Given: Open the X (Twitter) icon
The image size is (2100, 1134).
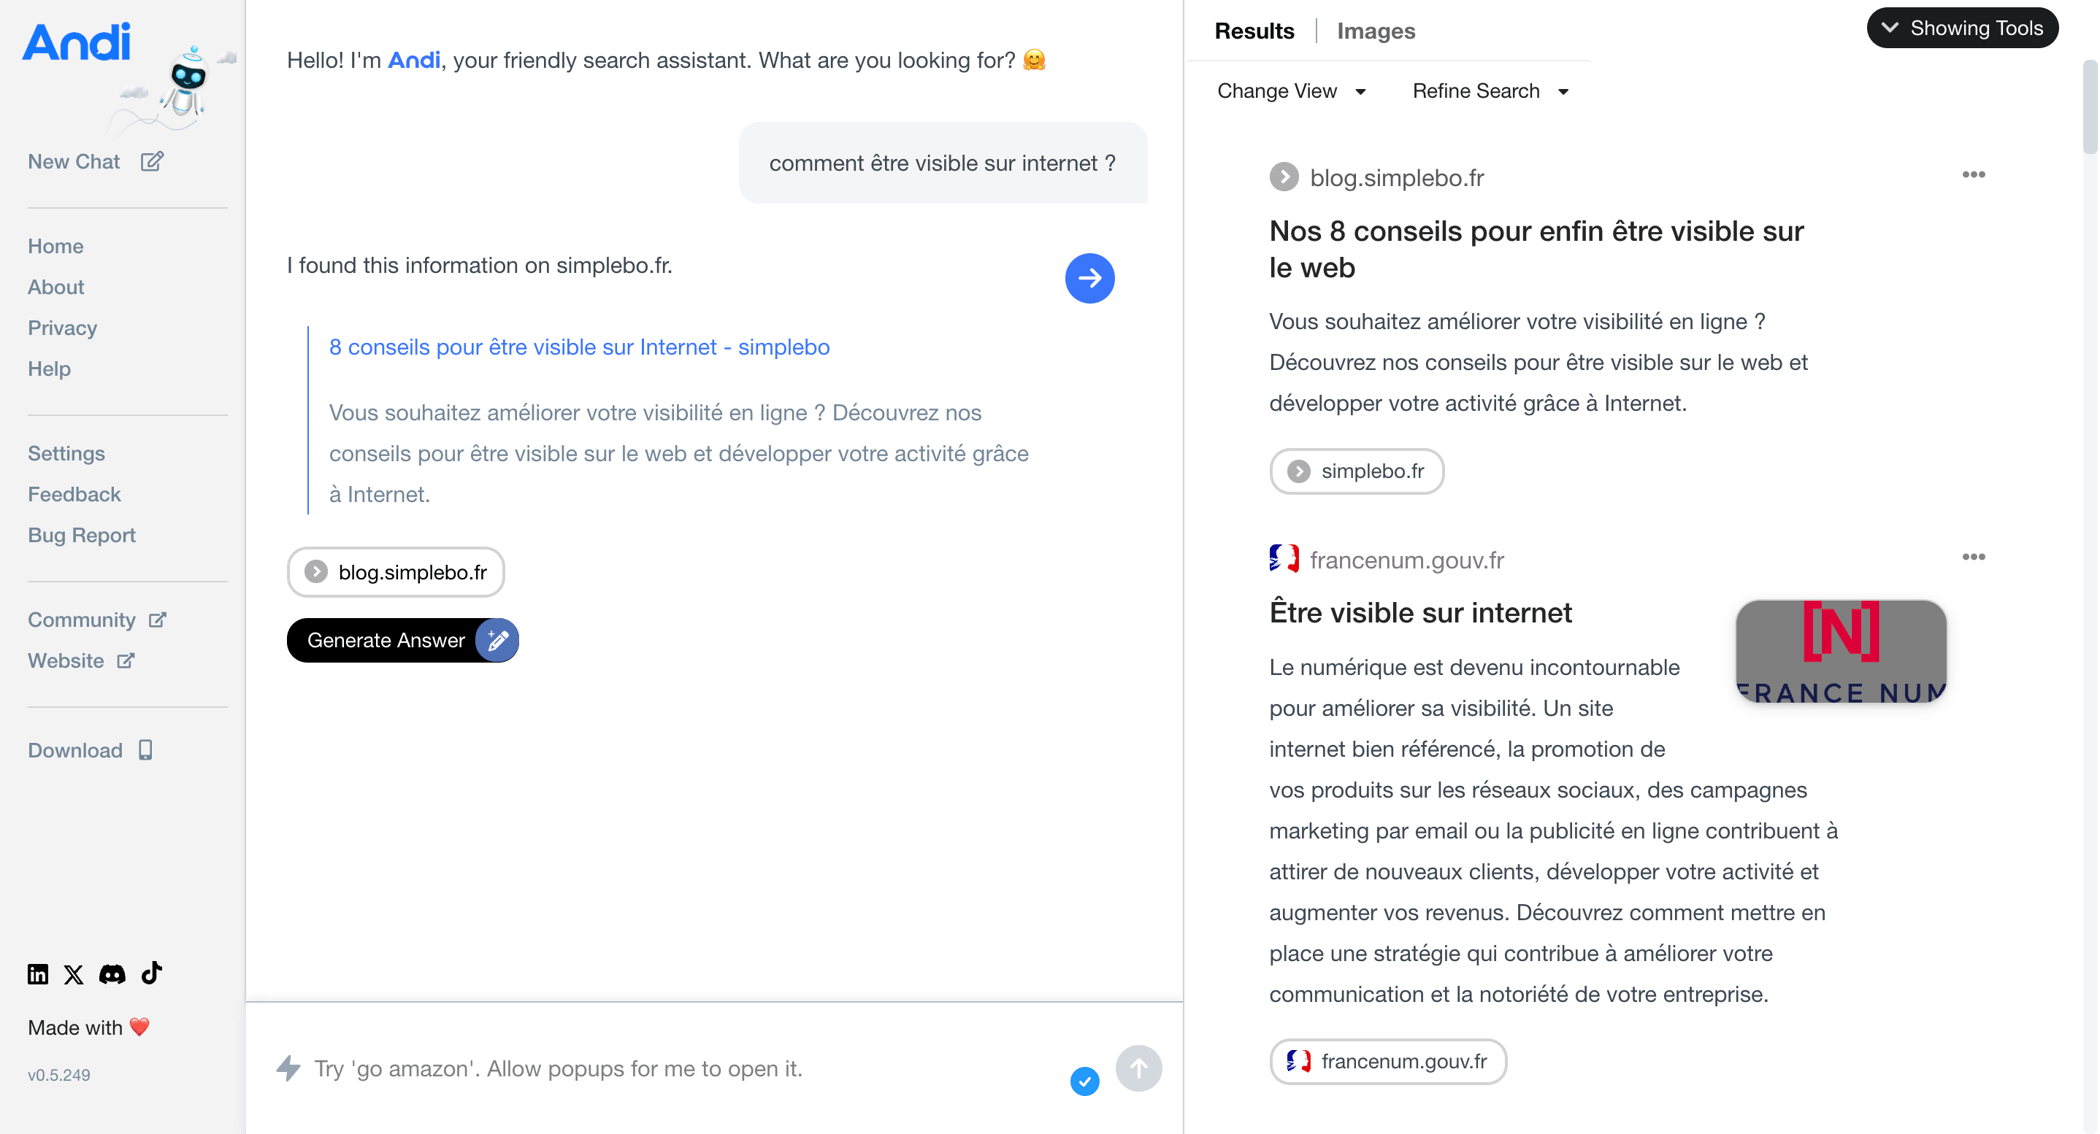Looking at the screenshot, I should click(x=74, y=973).
